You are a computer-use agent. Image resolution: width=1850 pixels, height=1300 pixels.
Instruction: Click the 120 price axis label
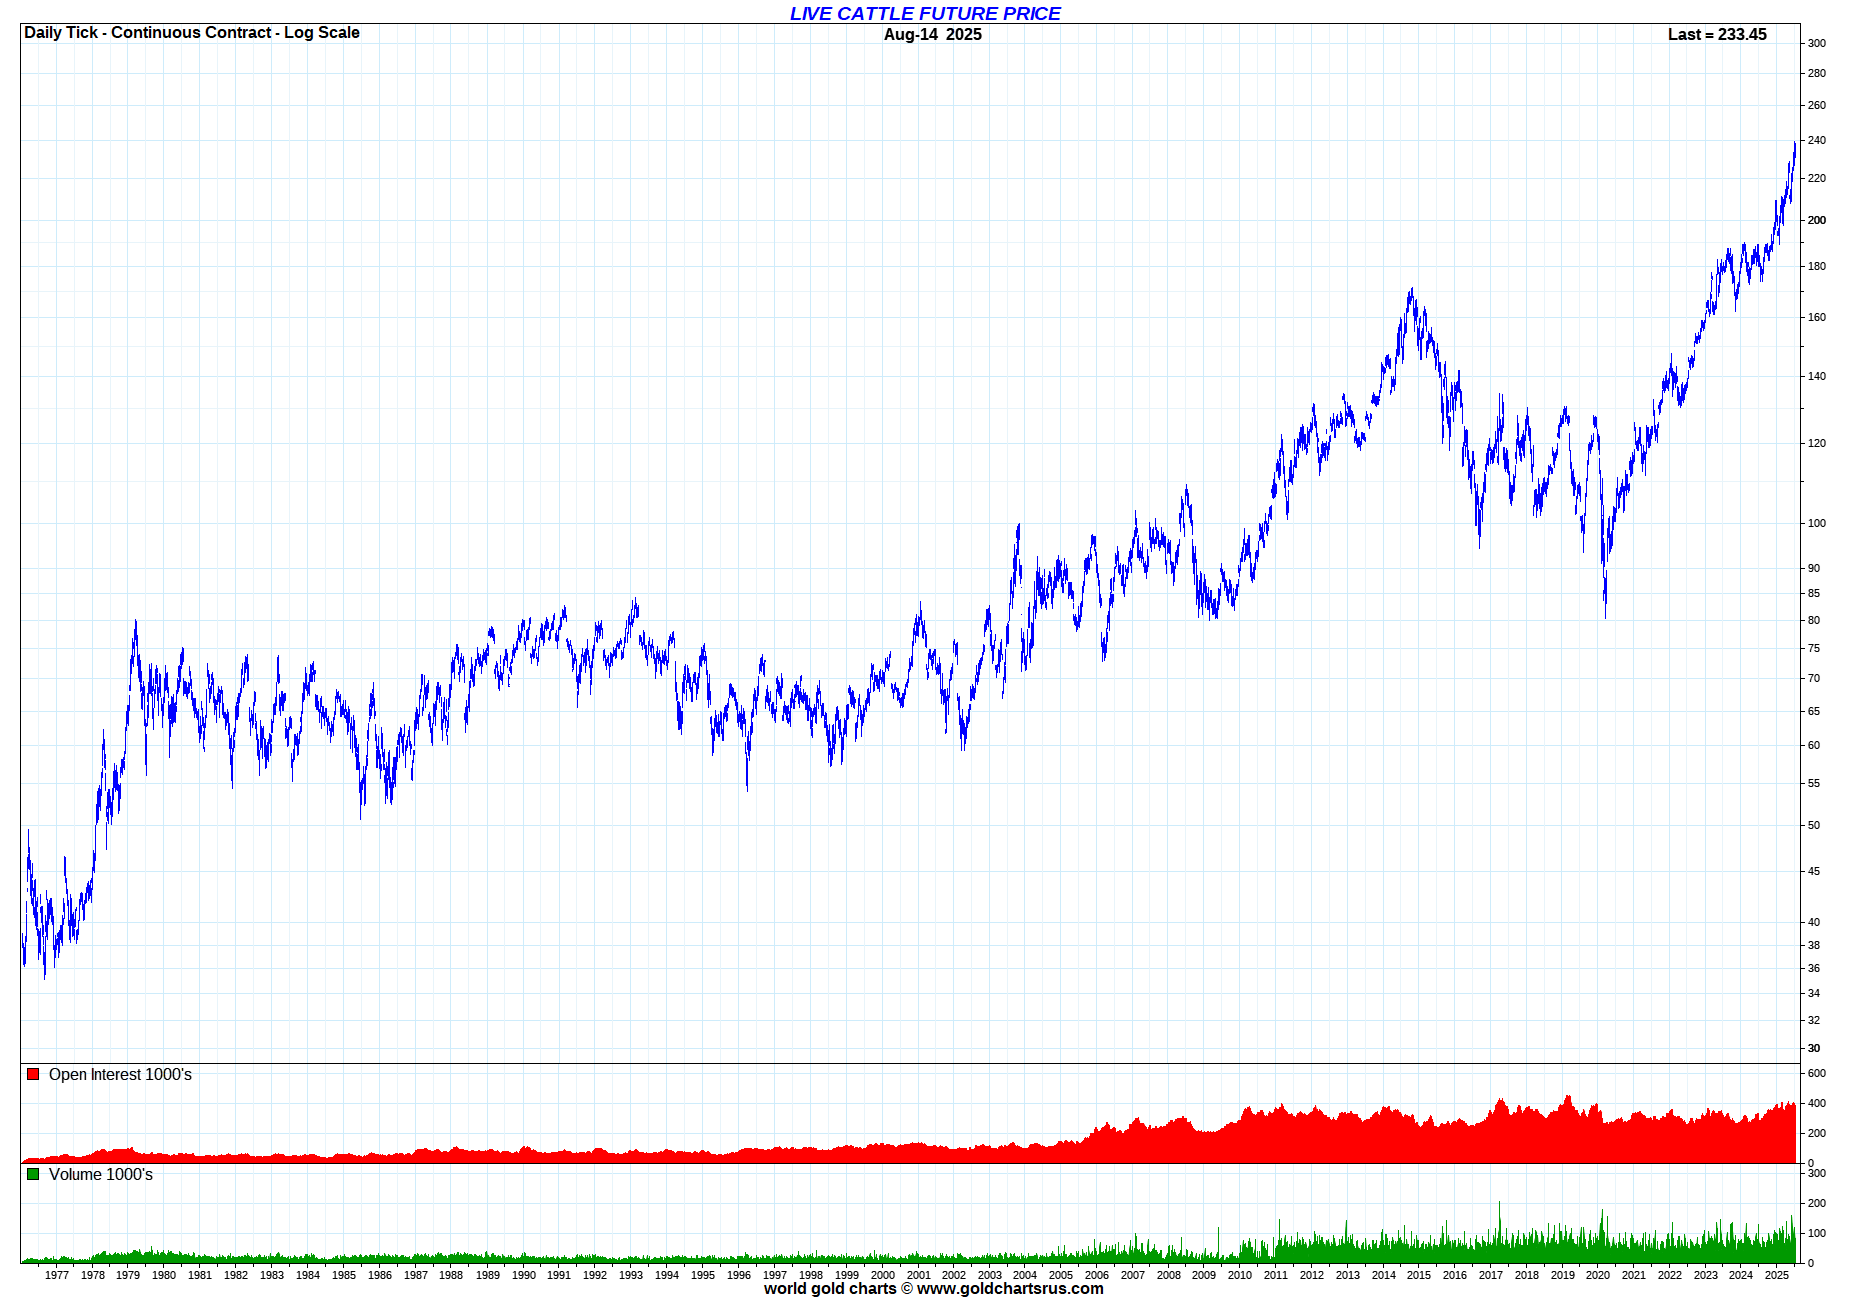pyautogui.click(x=1817, y=443)
